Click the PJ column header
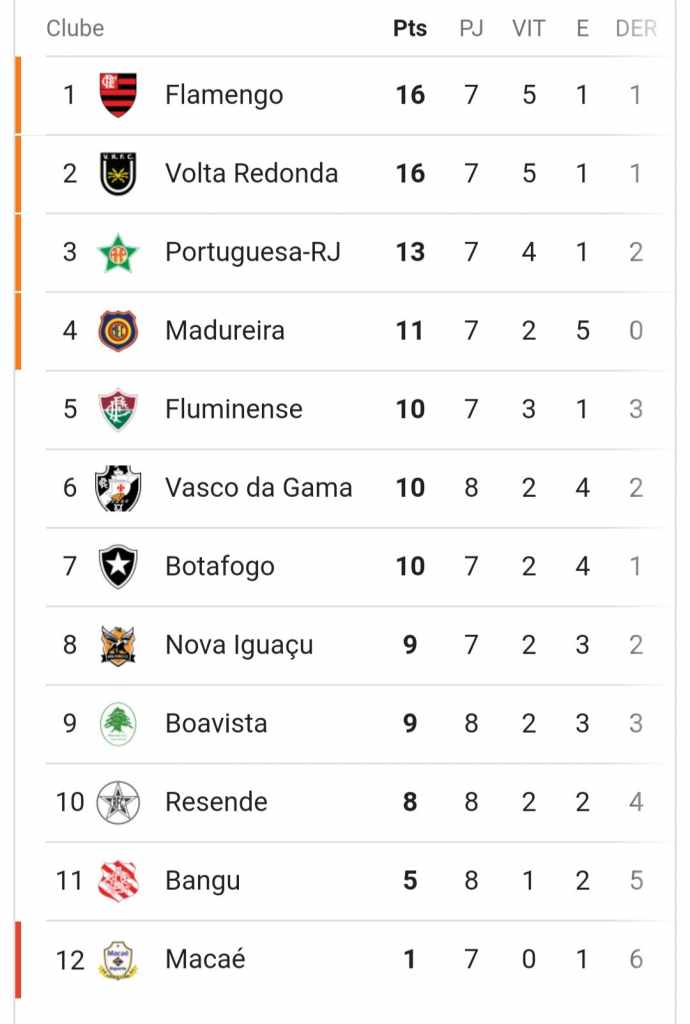Image resolution: width=690 pixels, height=1024 pixels. point(471,28)
